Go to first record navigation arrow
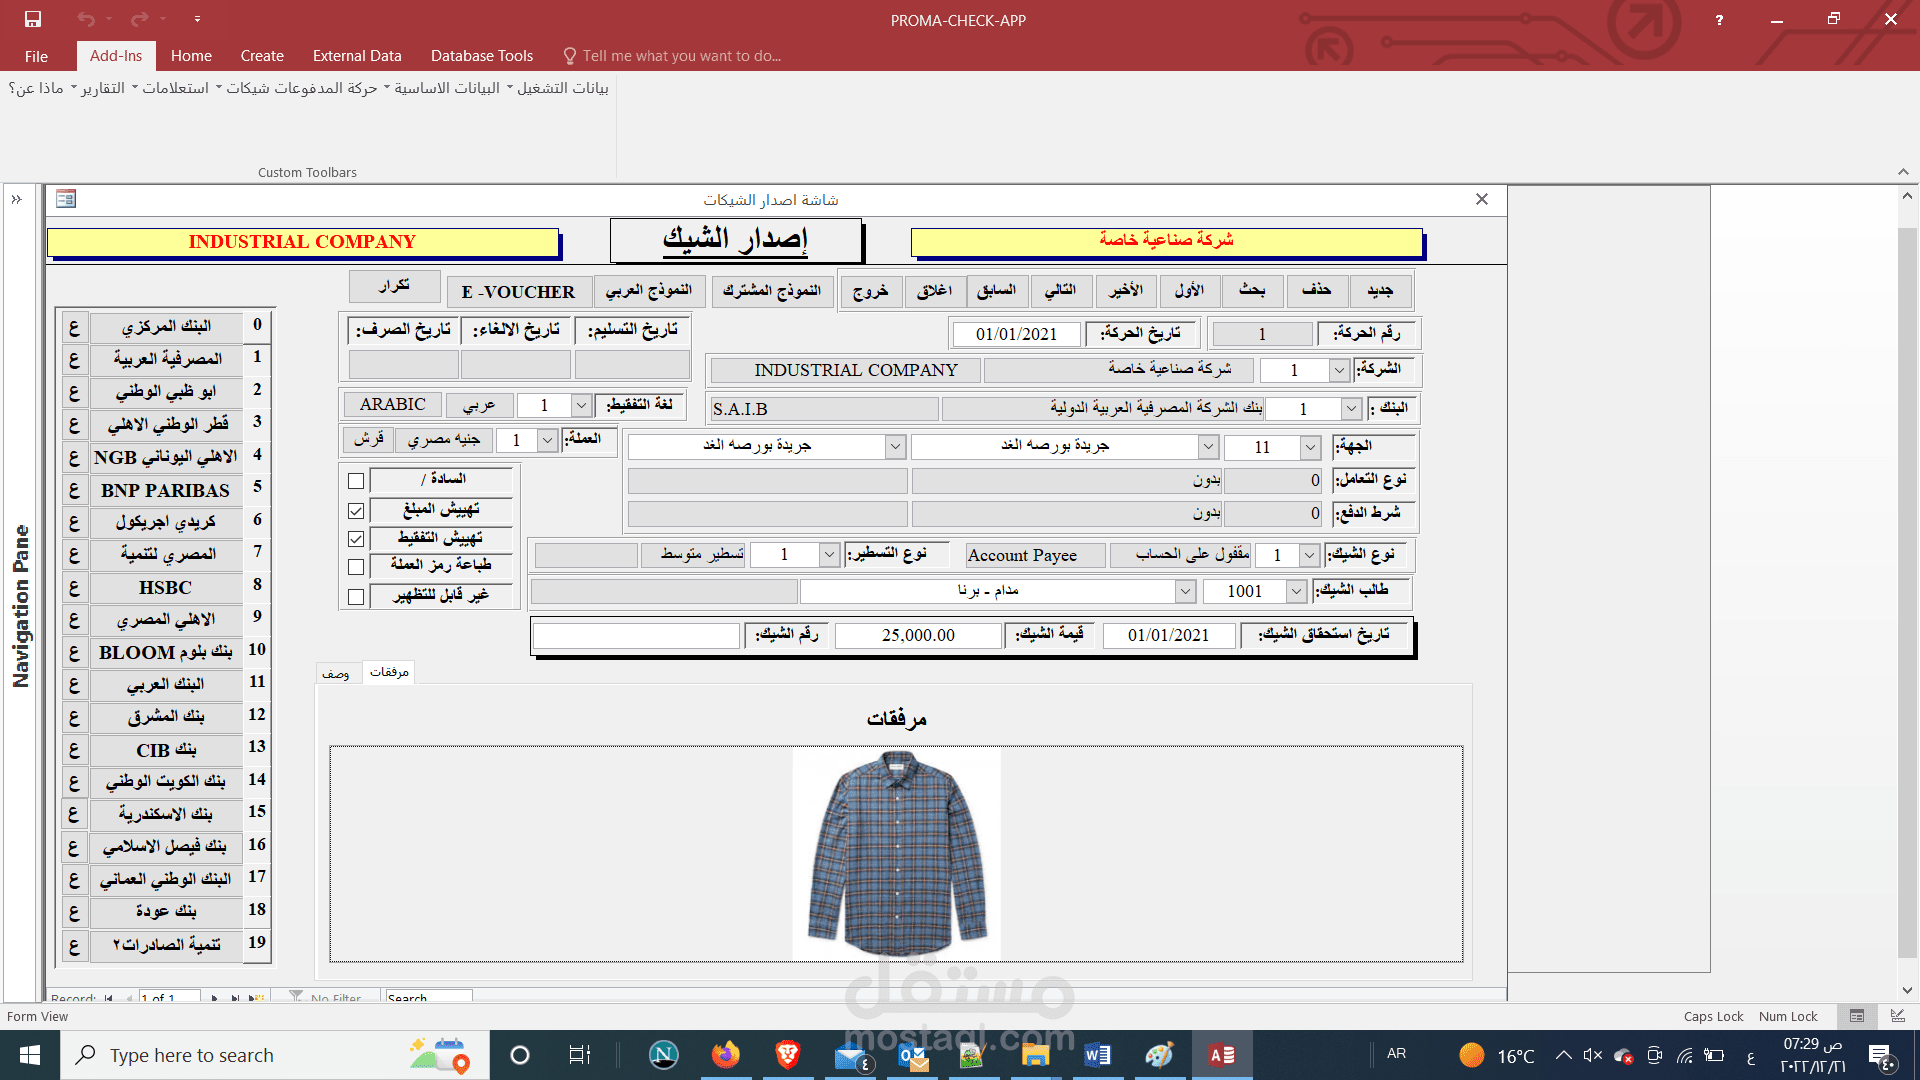 coord(109,998)
